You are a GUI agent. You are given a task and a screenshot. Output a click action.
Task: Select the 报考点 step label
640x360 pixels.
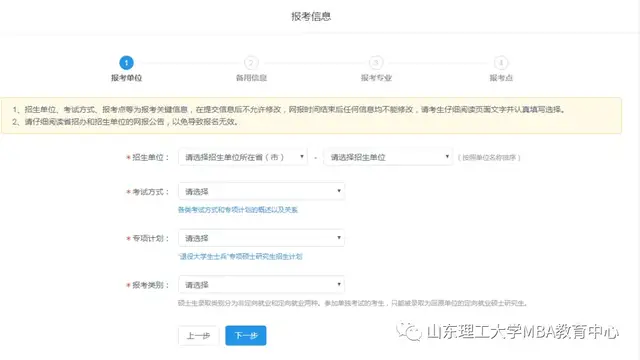tap(501, 78)
